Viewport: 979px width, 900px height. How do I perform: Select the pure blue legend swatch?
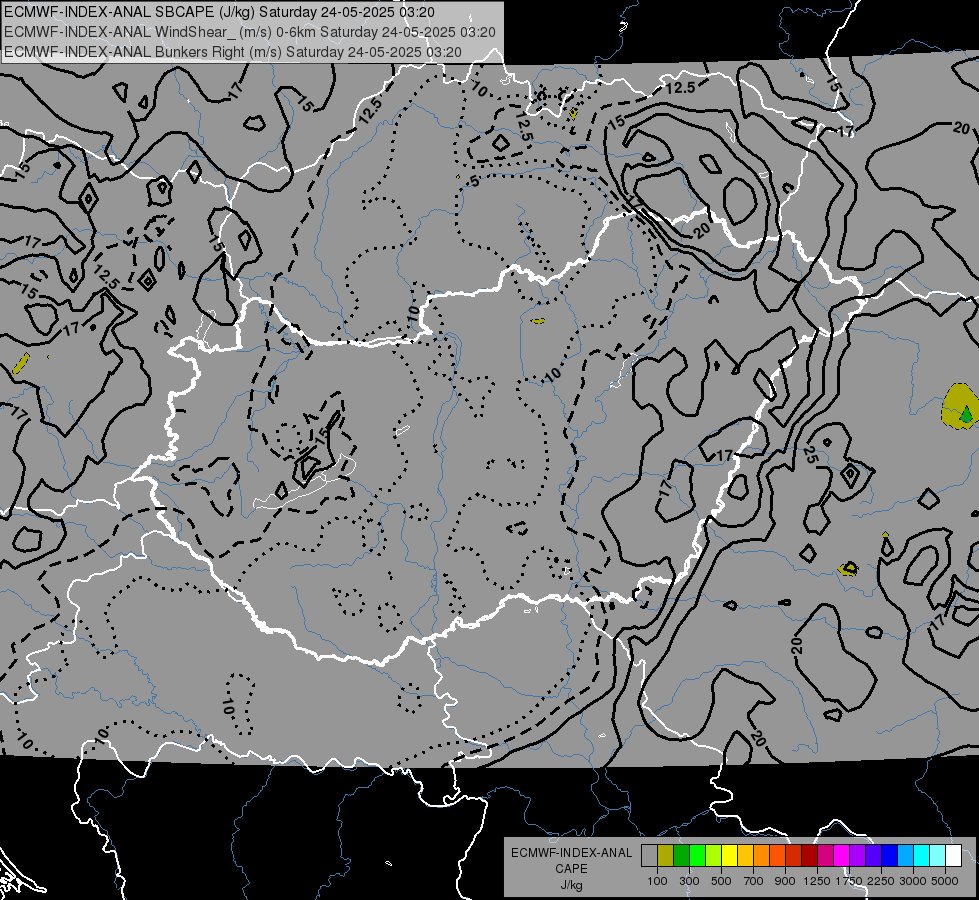pyautogui.click(x=890, y=856)
